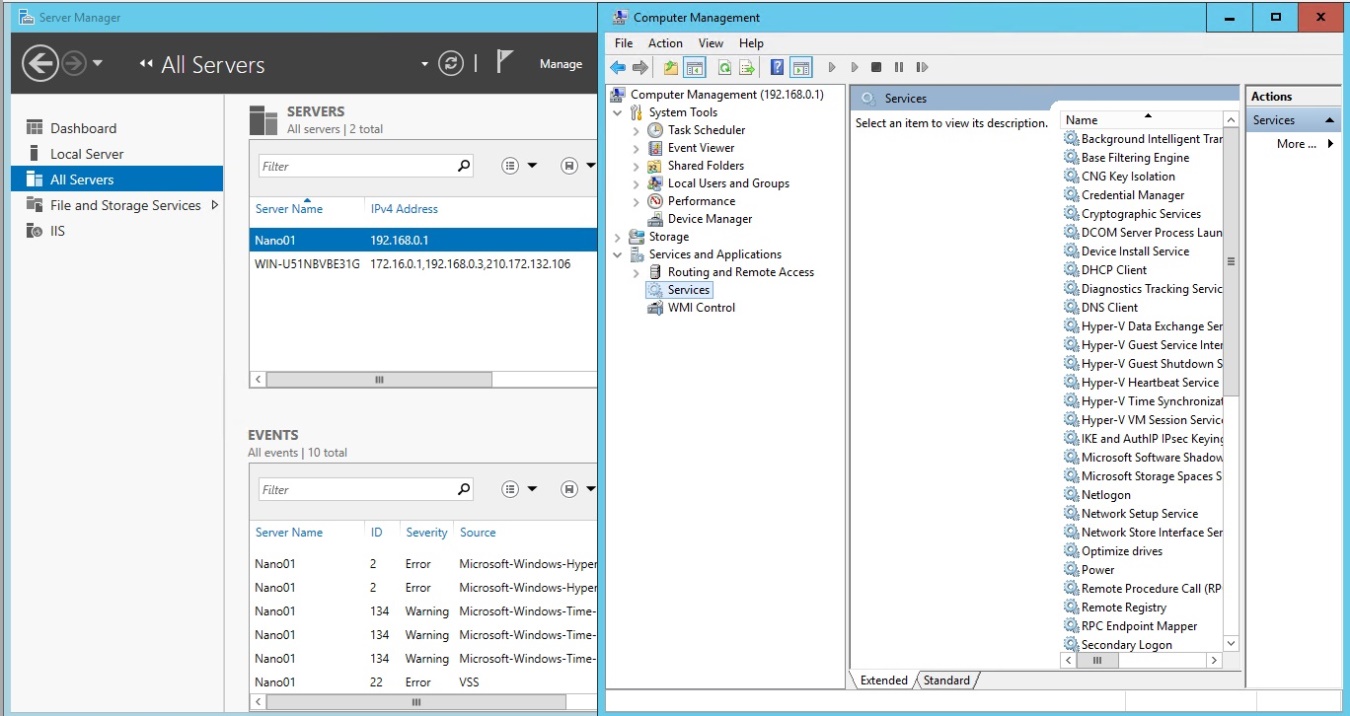
Task: Sort services by Name column header
Action: (x=1141, y=120)
